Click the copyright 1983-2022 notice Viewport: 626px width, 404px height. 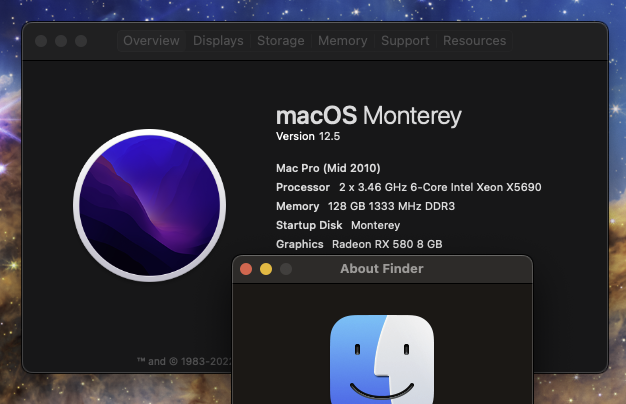pyautogui.click(x=184, y=361)
